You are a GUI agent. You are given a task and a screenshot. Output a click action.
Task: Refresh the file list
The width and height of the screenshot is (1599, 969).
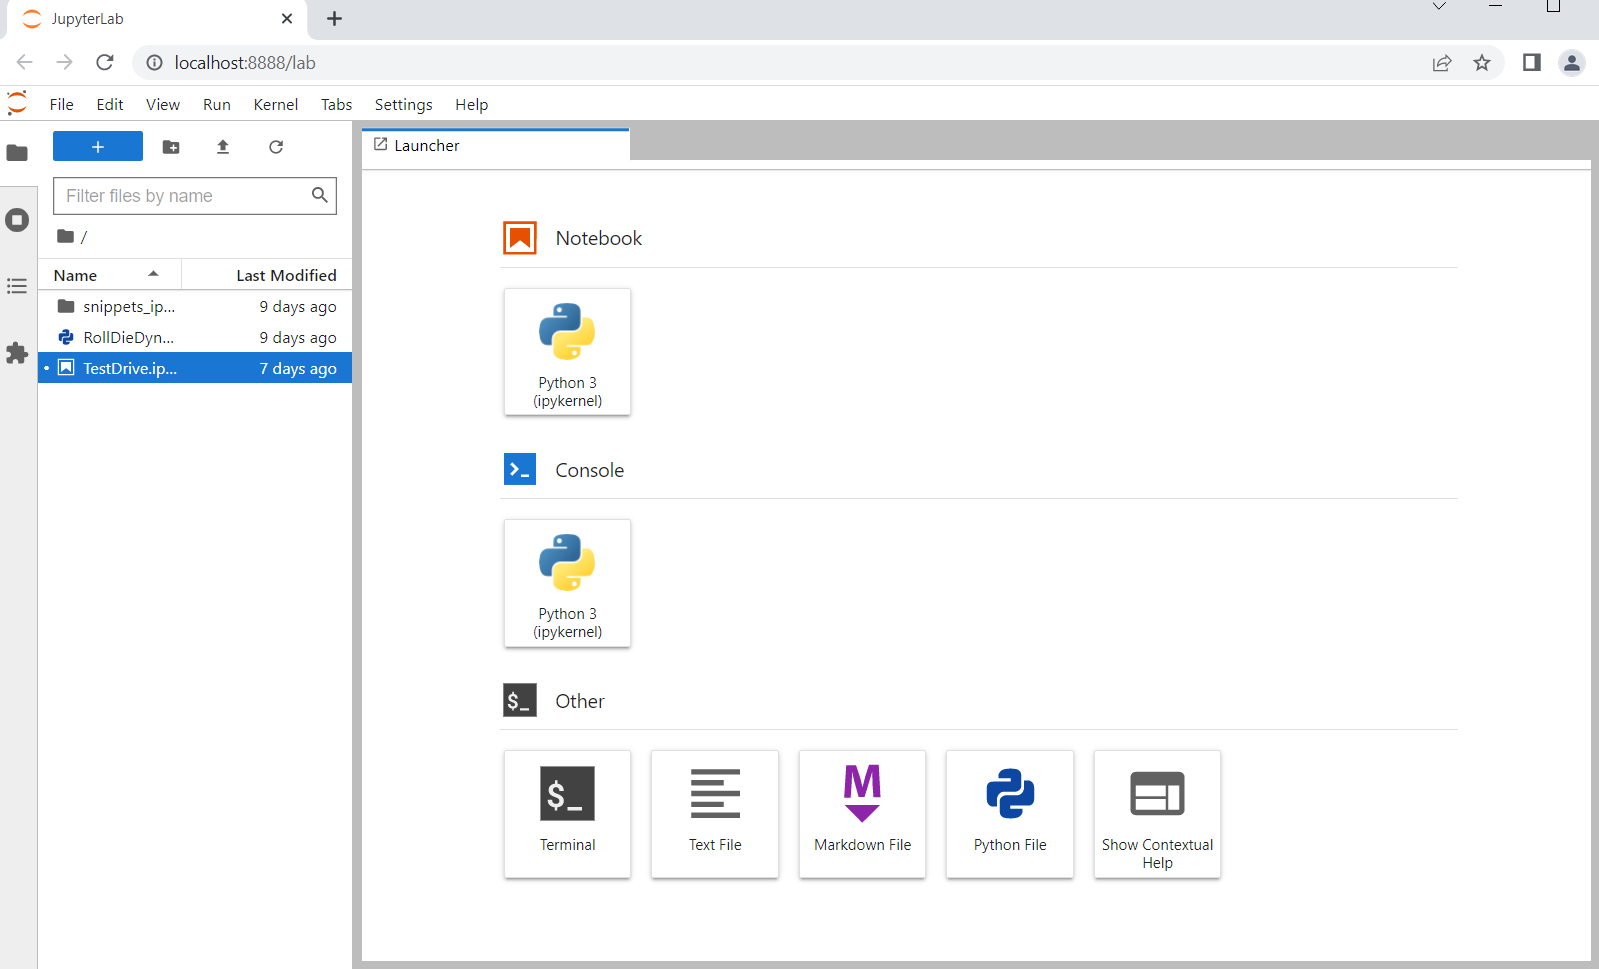tap(276, 147)
